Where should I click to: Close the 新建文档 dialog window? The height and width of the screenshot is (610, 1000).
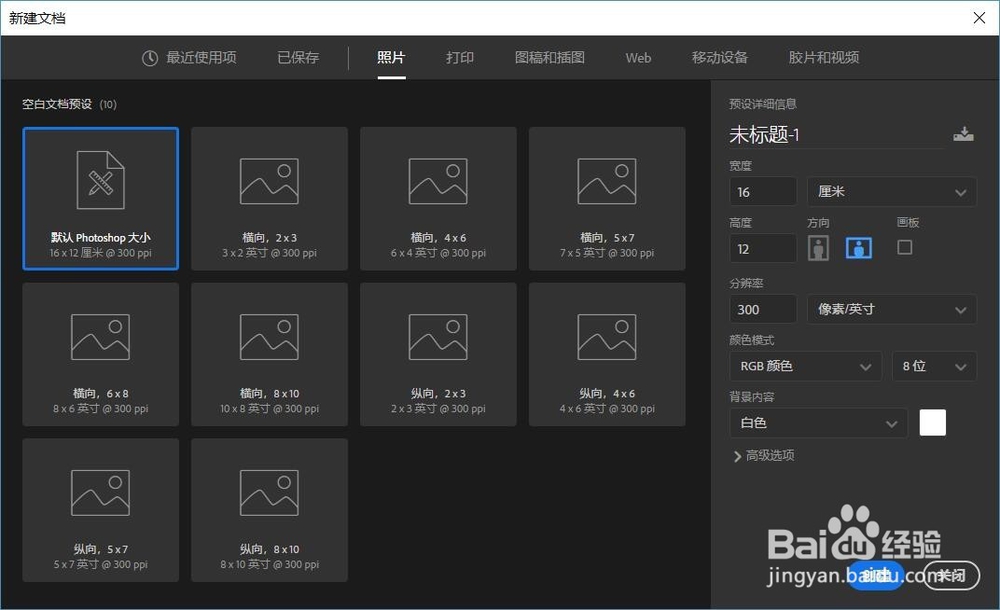coord(980,18)
